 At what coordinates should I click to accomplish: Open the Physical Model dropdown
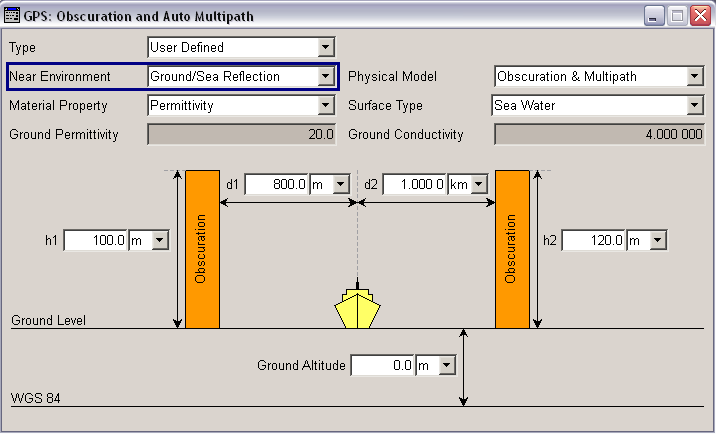coord(694,76)
